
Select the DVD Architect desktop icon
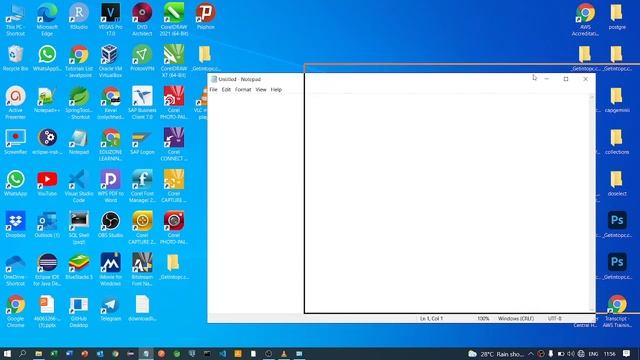pyautogui.click(x=142, y=20)
